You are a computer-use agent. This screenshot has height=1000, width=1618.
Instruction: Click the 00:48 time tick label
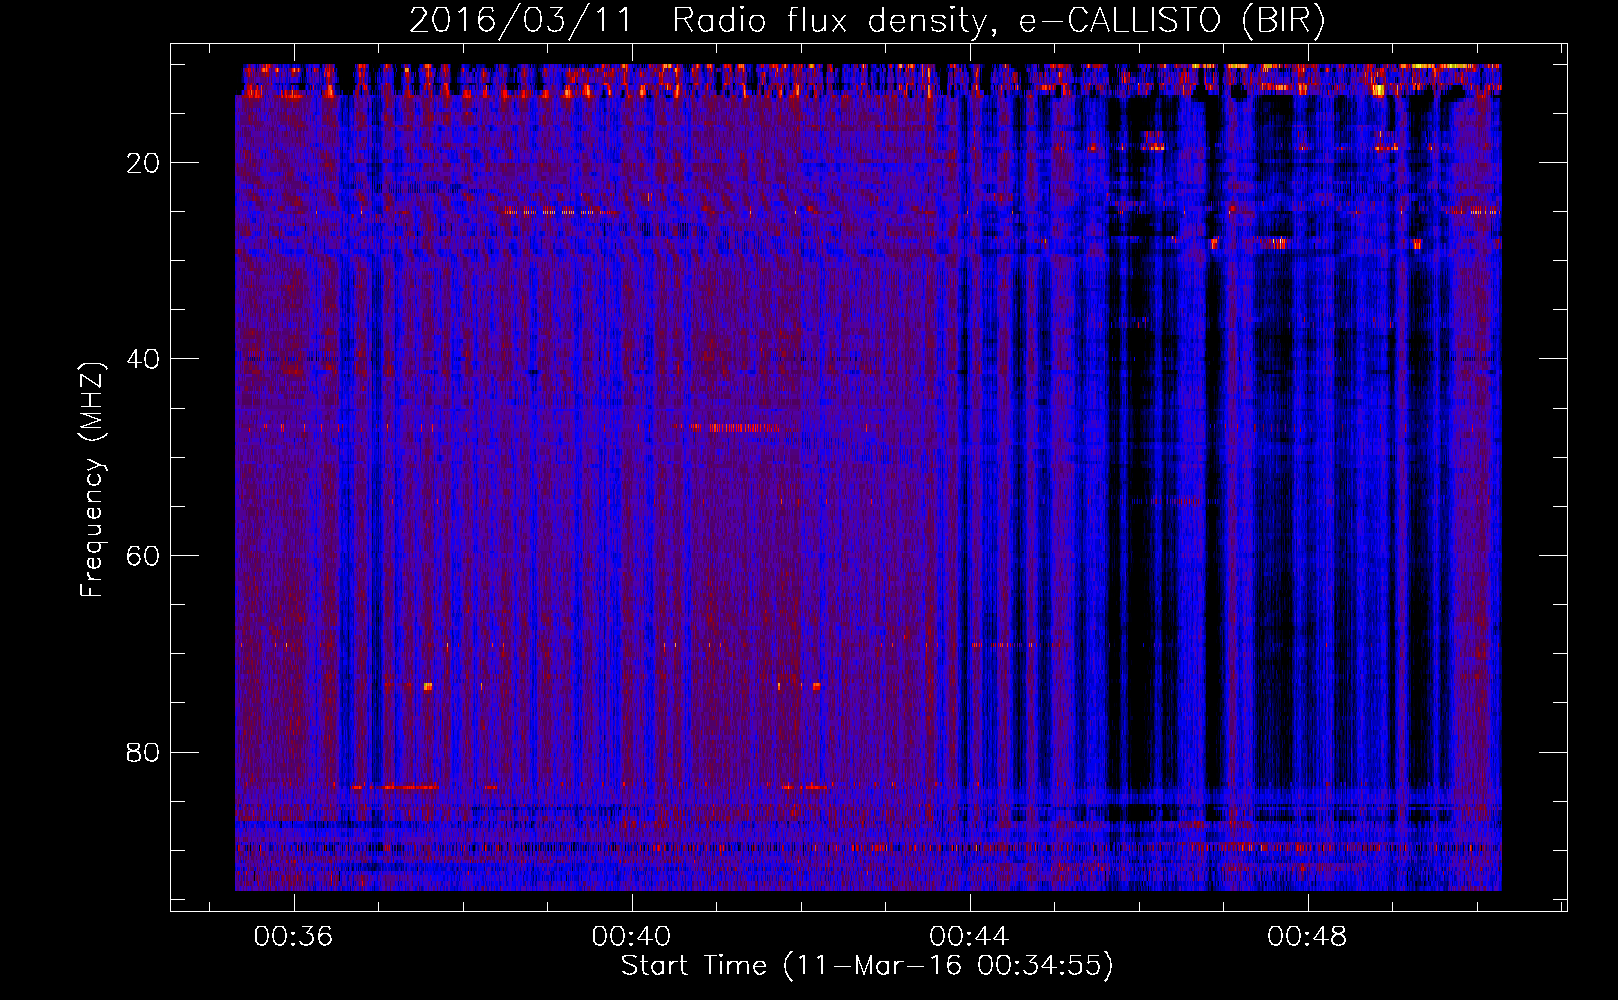tap(1307, 937)
